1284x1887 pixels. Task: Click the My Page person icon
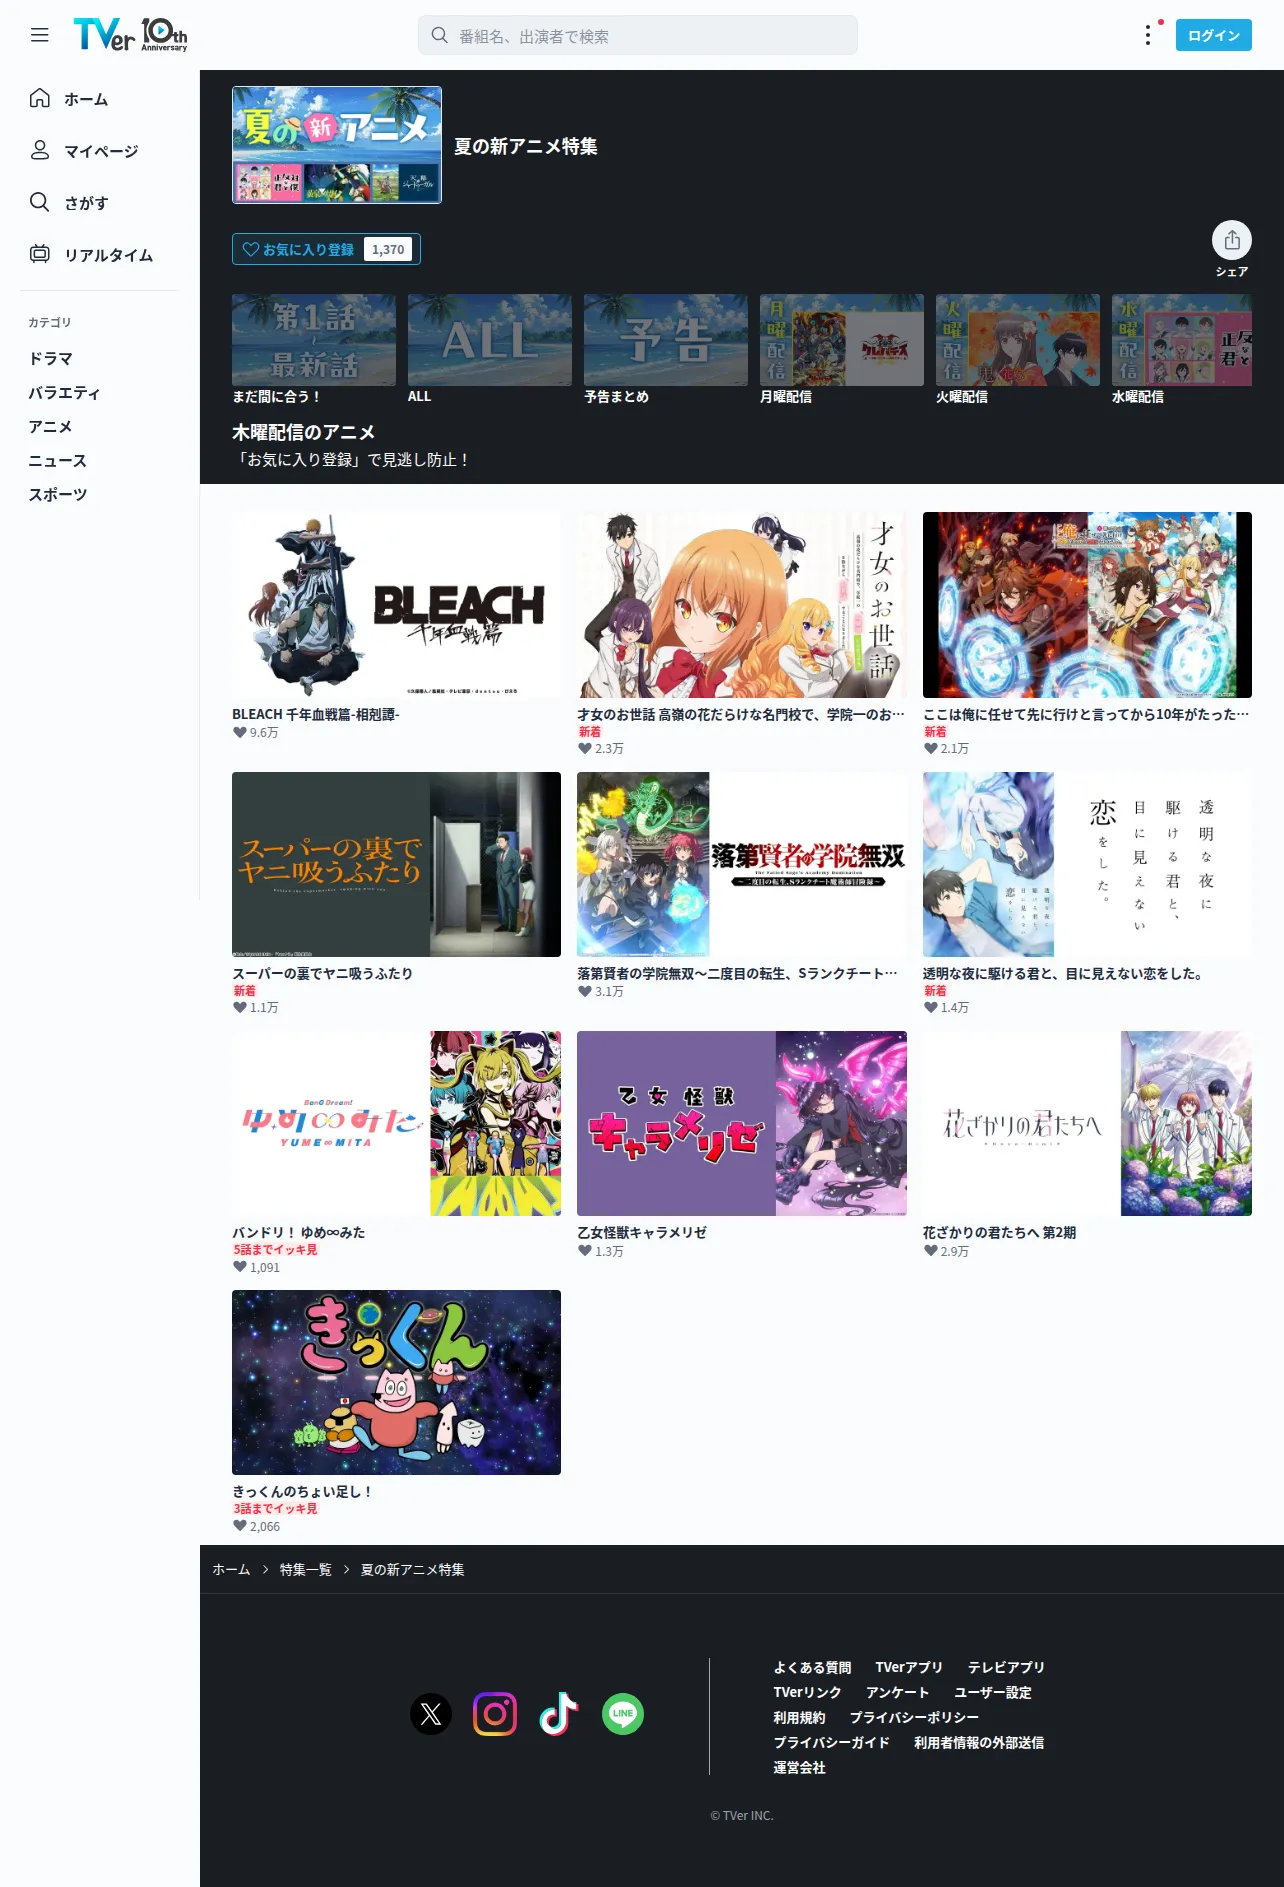[40, 150]
